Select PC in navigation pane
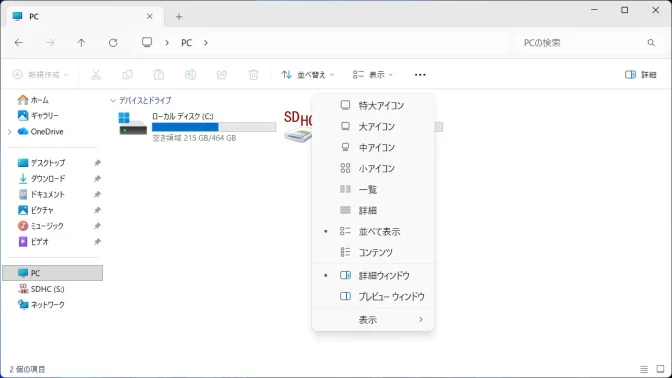The height and width of the screenshot is (378, 672). click(x=53, y=273)
